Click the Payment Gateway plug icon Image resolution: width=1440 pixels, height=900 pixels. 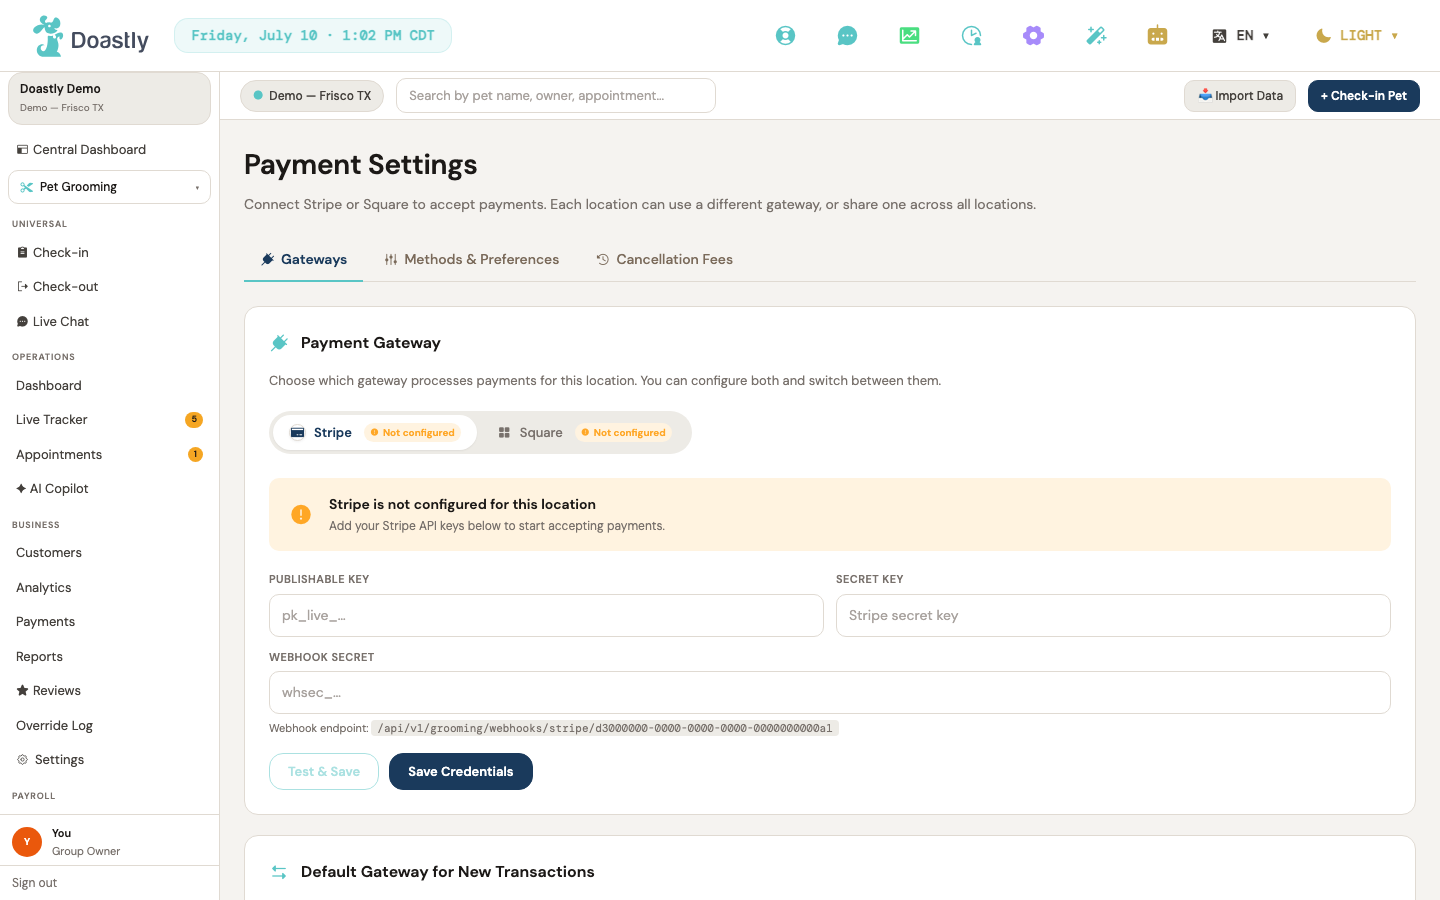tap(279, 343)
